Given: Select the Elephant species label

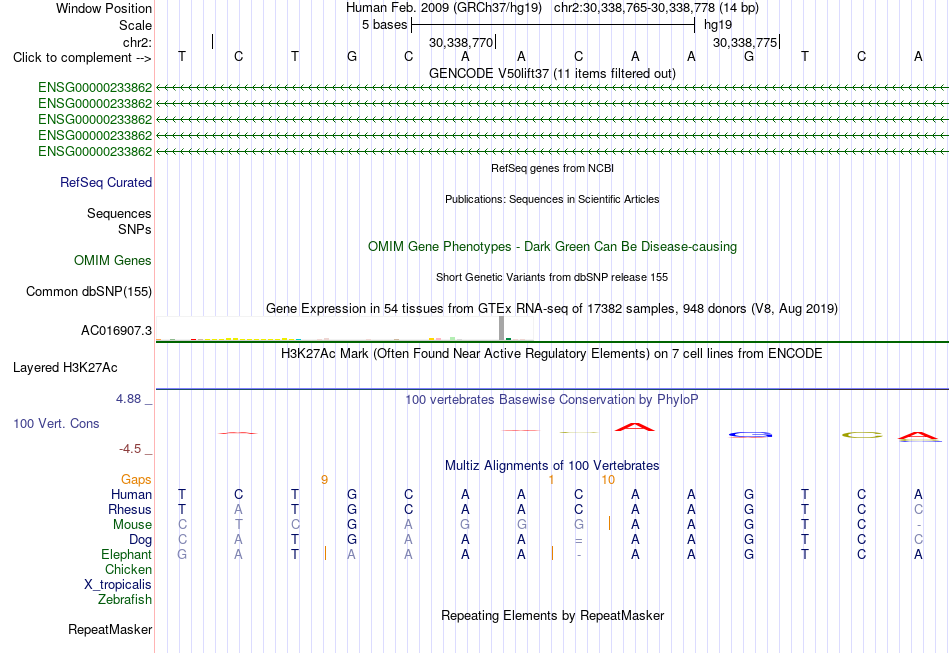Looking at the screenshot, I should click(127, 554).
